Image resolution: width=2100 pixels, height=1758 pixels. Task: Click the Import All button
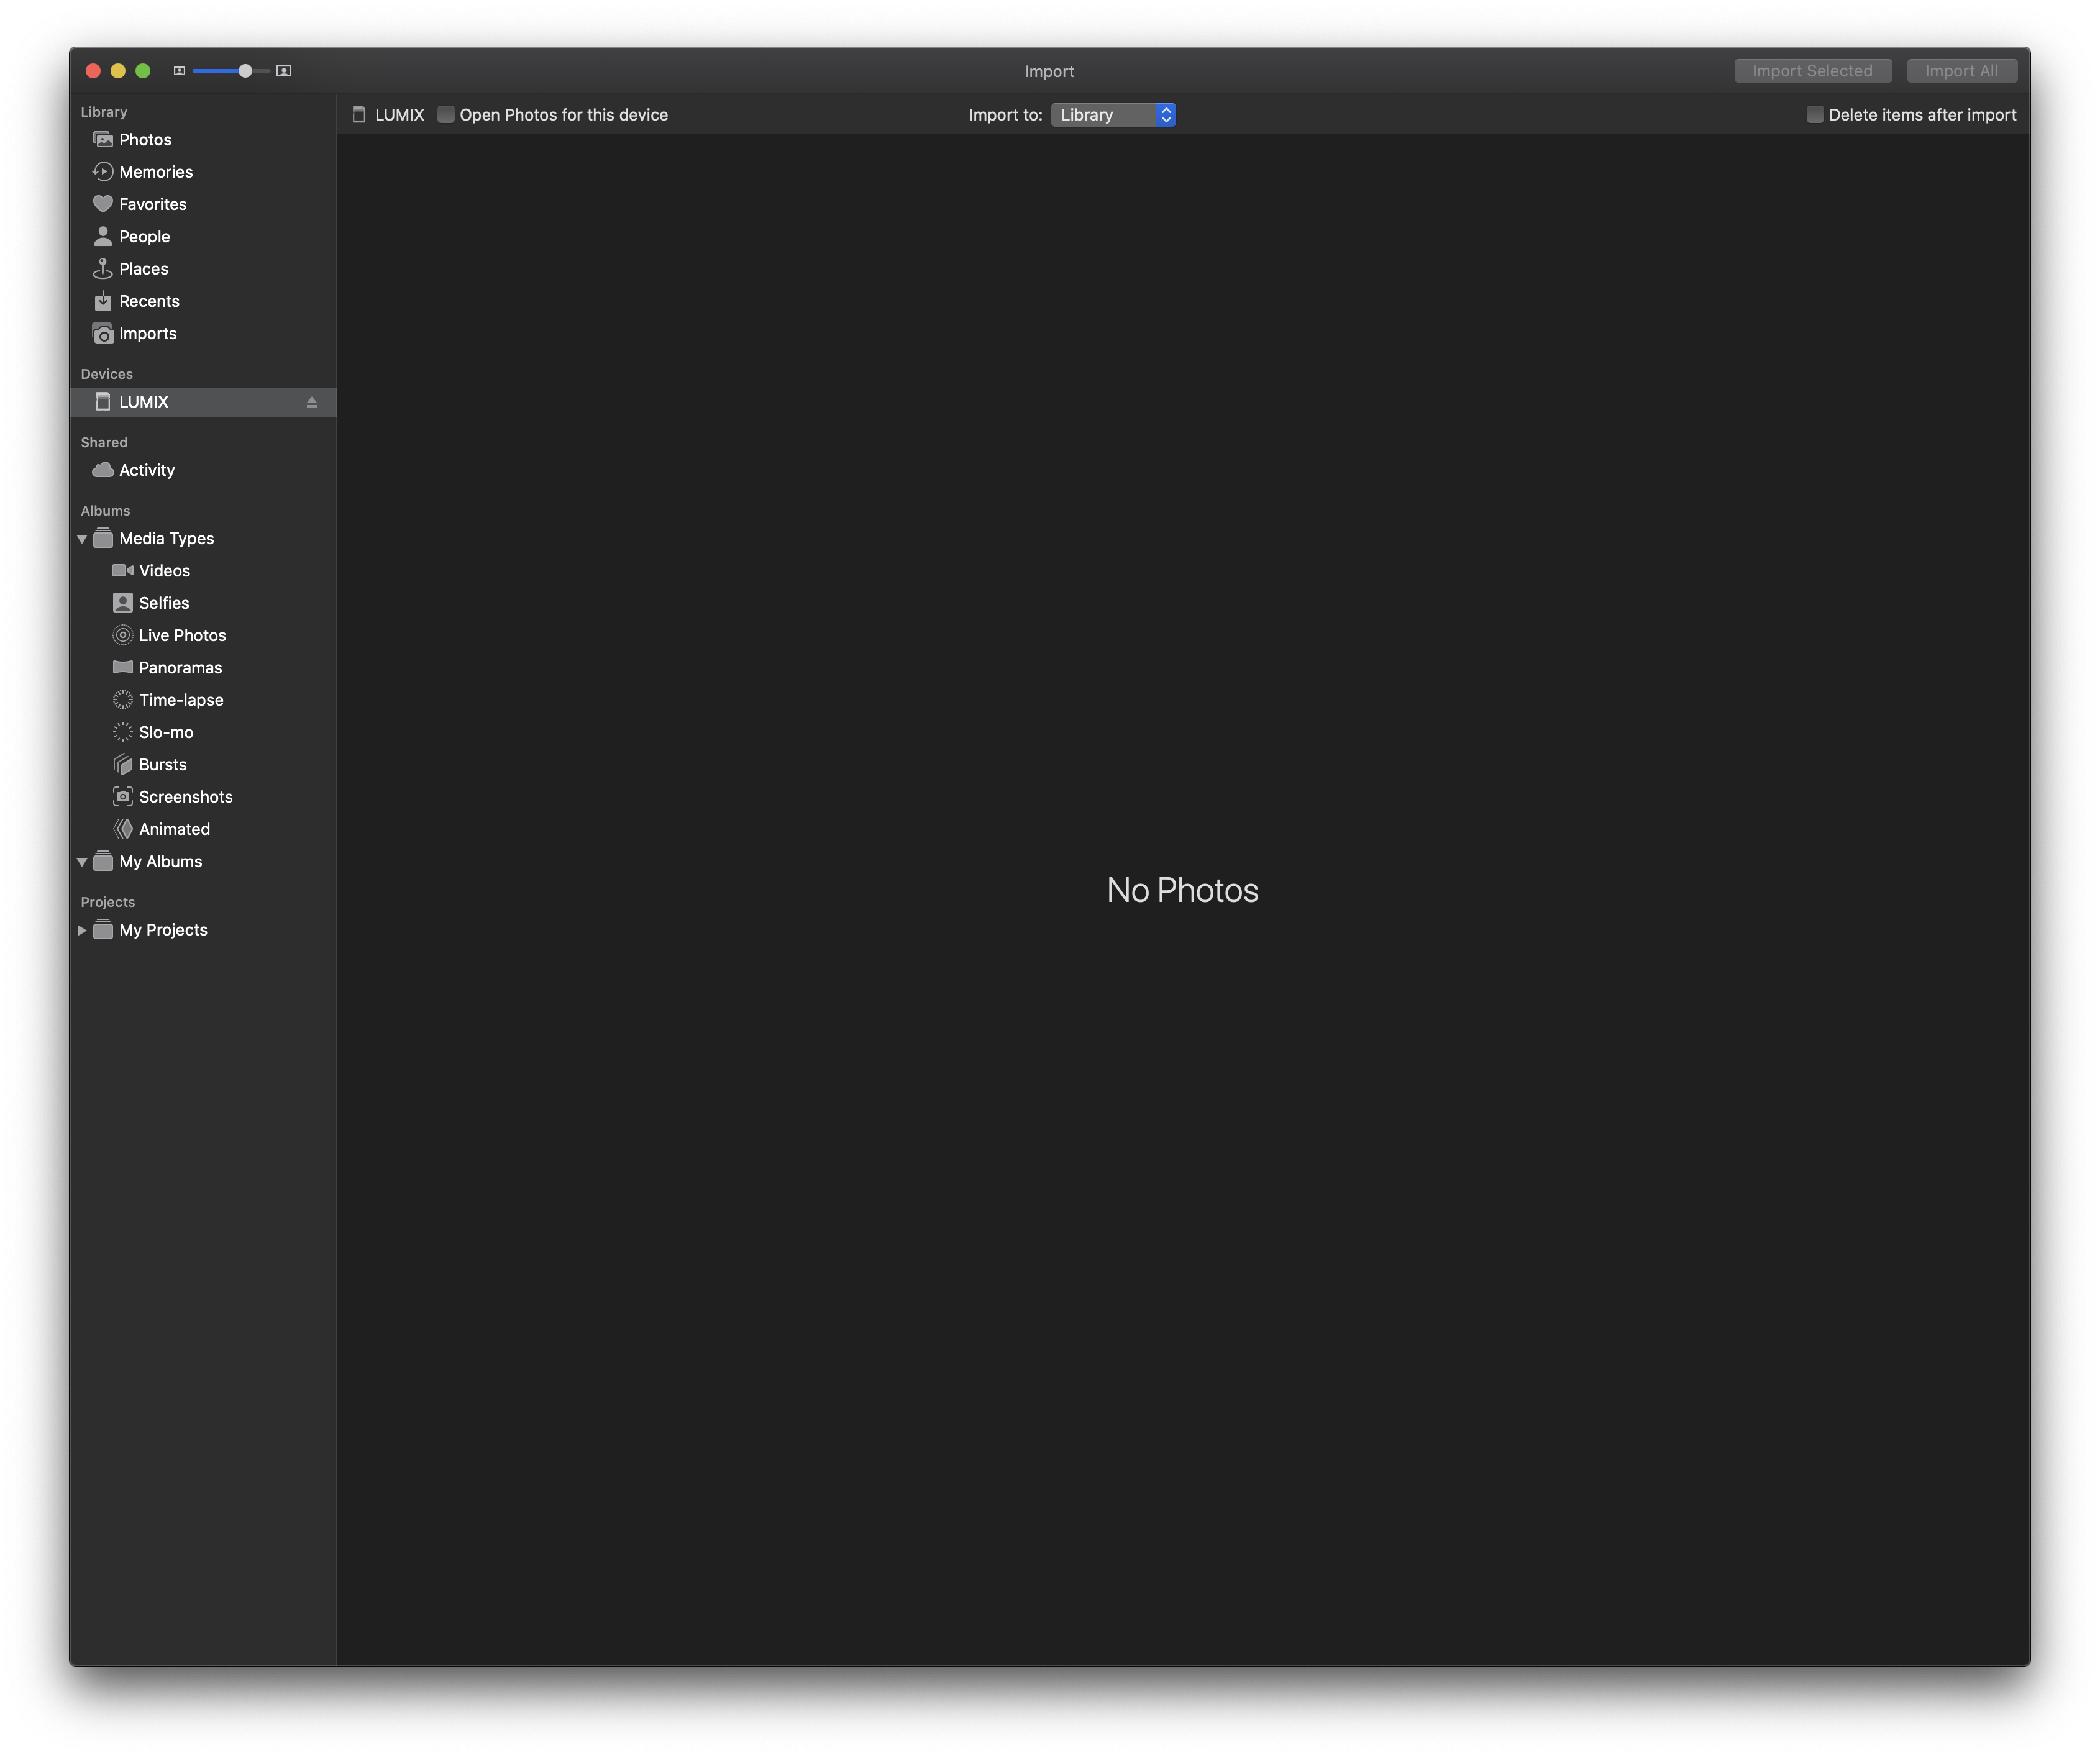coord(1961,71)
